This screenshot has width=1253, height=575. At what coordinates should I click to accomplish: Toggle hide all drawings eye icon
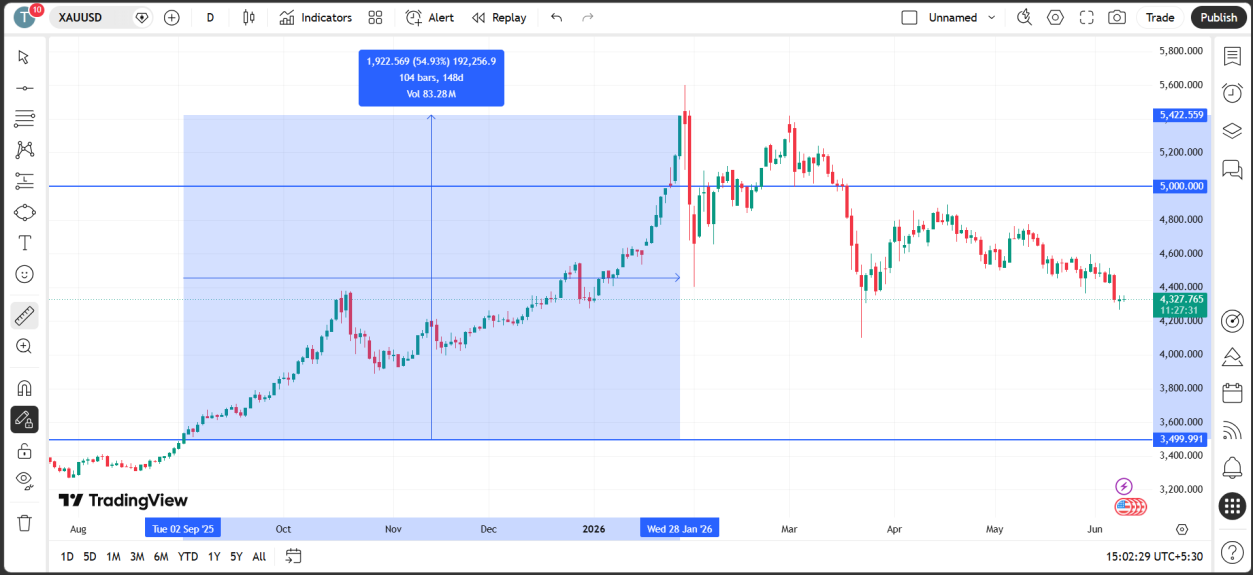[24, 481]
